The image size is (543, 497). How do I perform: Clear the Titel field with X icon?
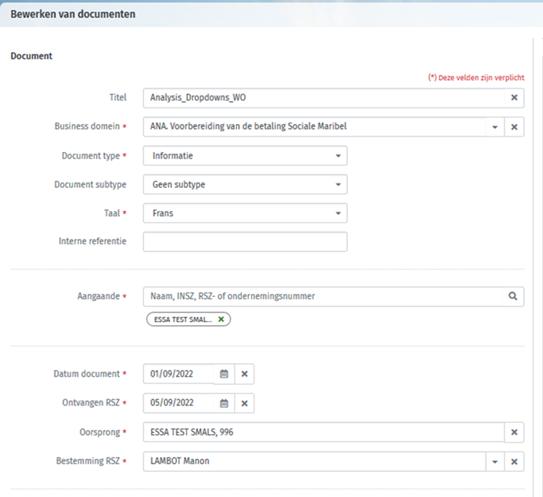coord(514,98)
